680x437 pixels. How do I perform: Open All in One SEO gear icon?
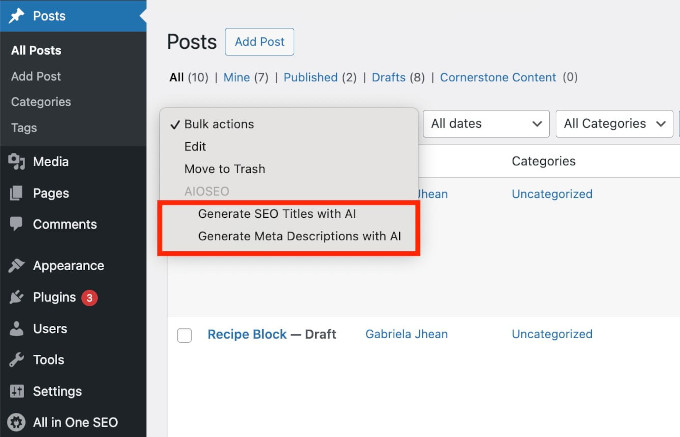click(x=16, y=422)
